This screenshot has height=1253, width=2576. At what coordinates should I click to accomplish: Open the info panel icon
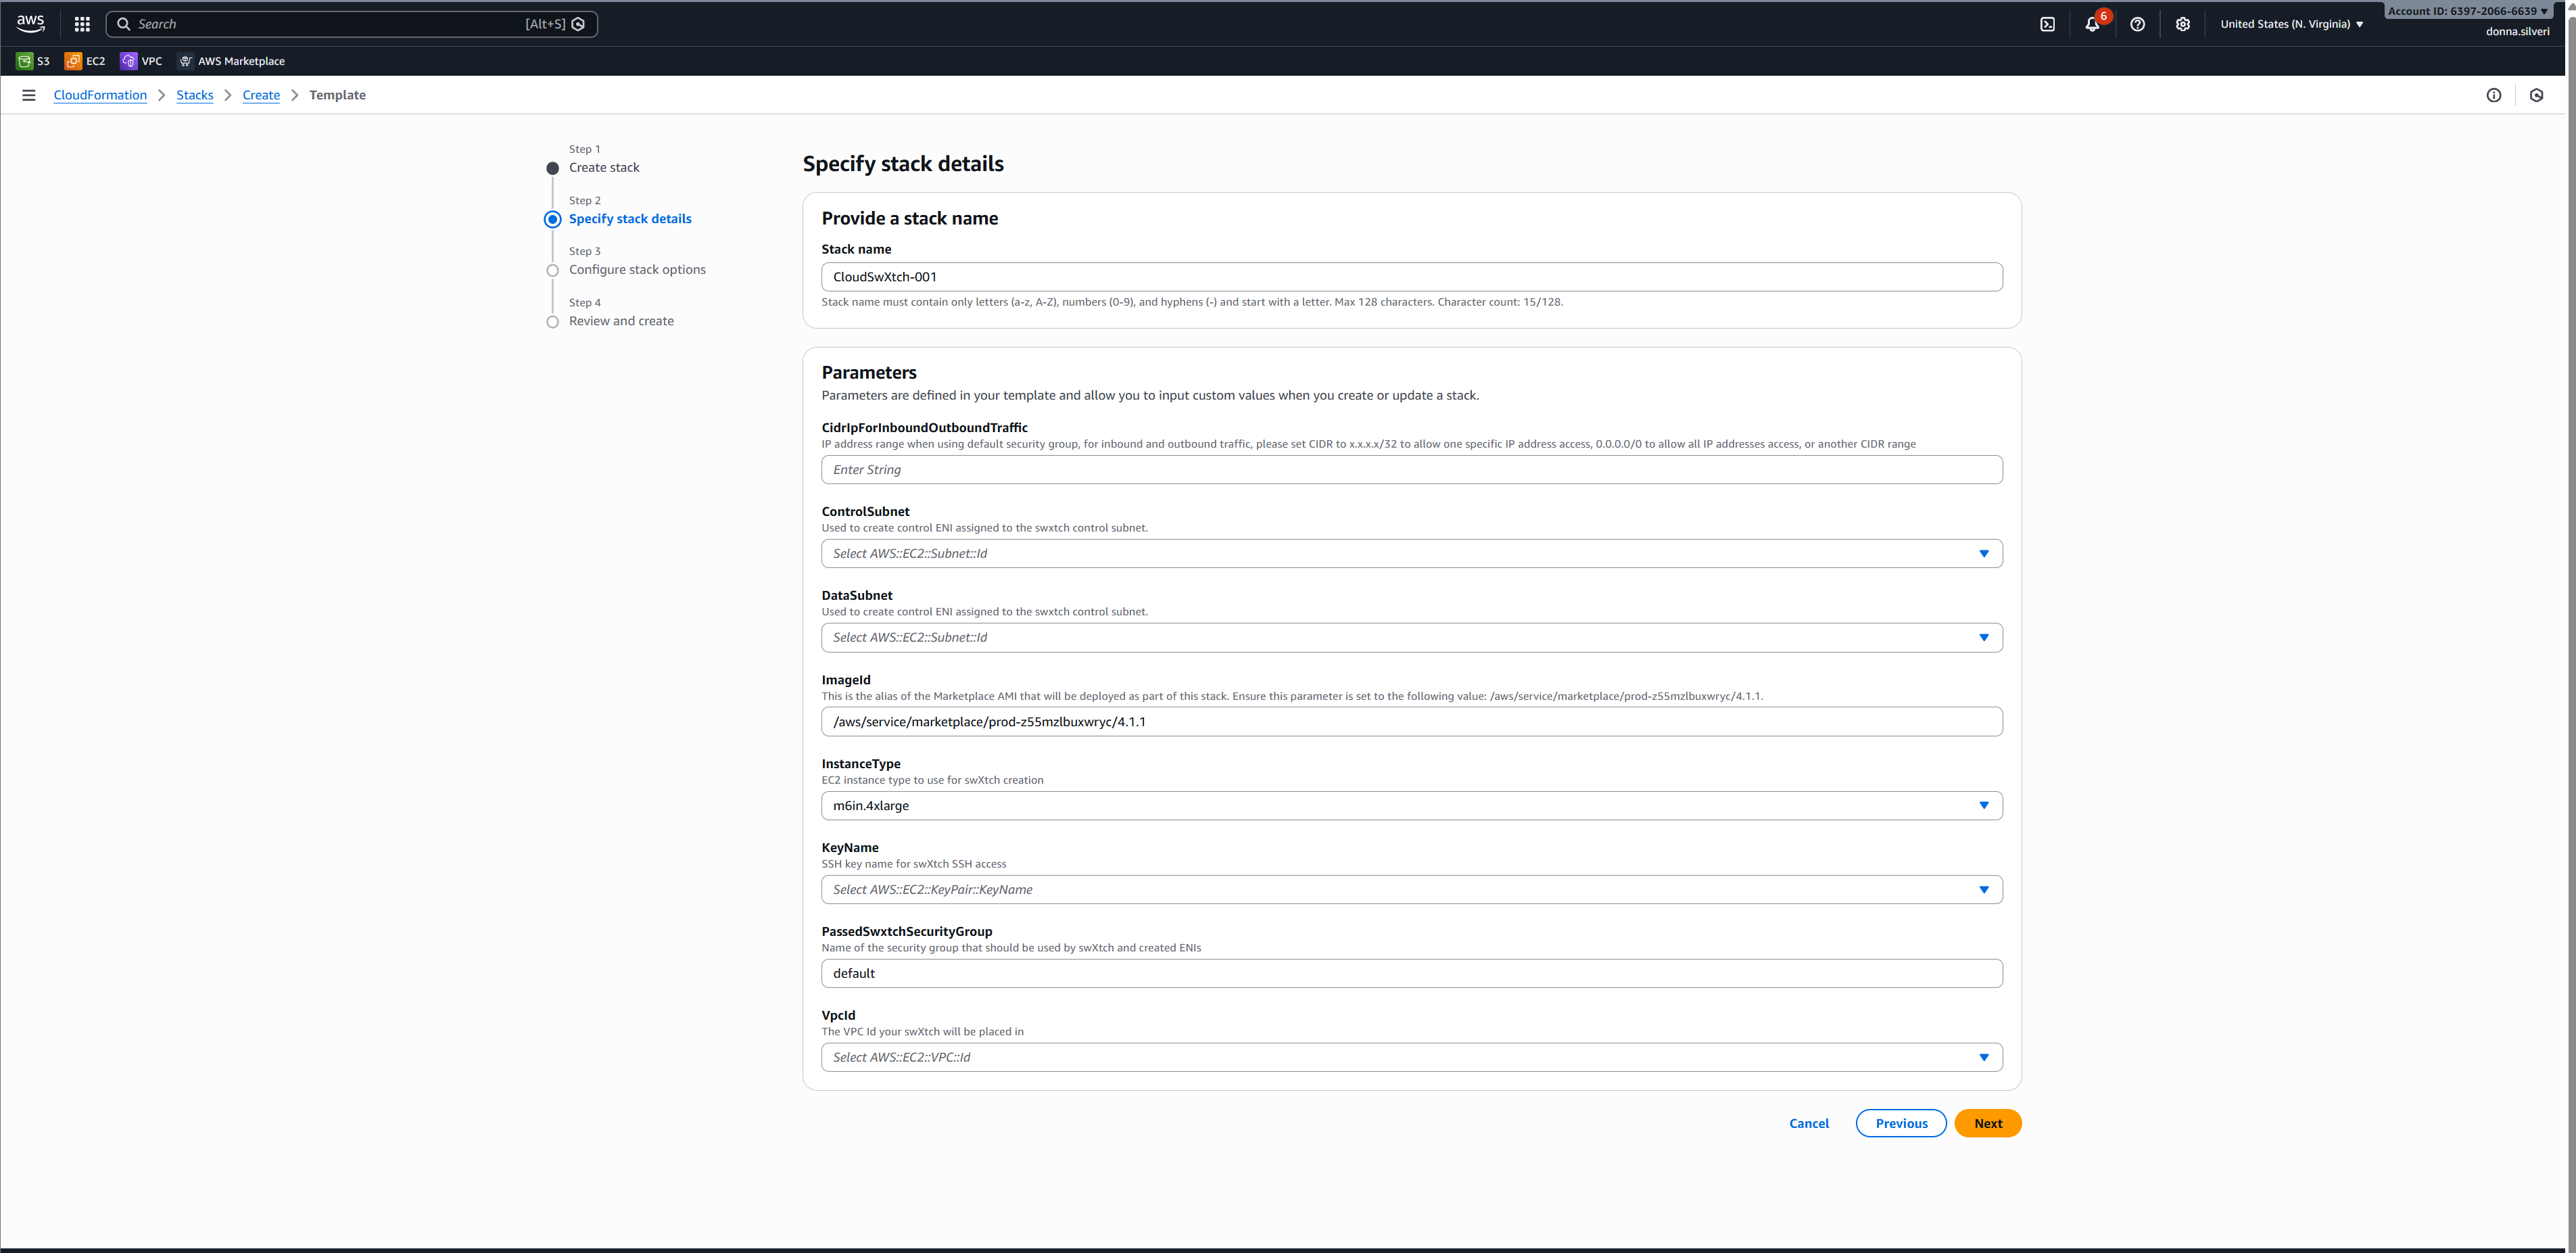pyautogui.click(x=2493, y=95)
